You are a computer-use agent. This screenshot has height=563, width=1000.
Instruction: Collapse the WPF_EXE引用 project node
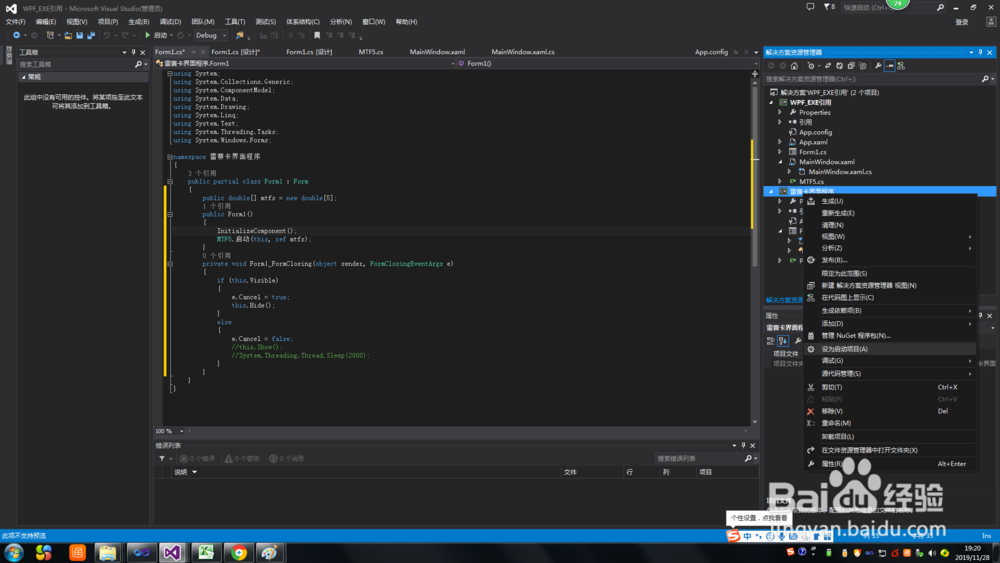(x=771, y=103)
